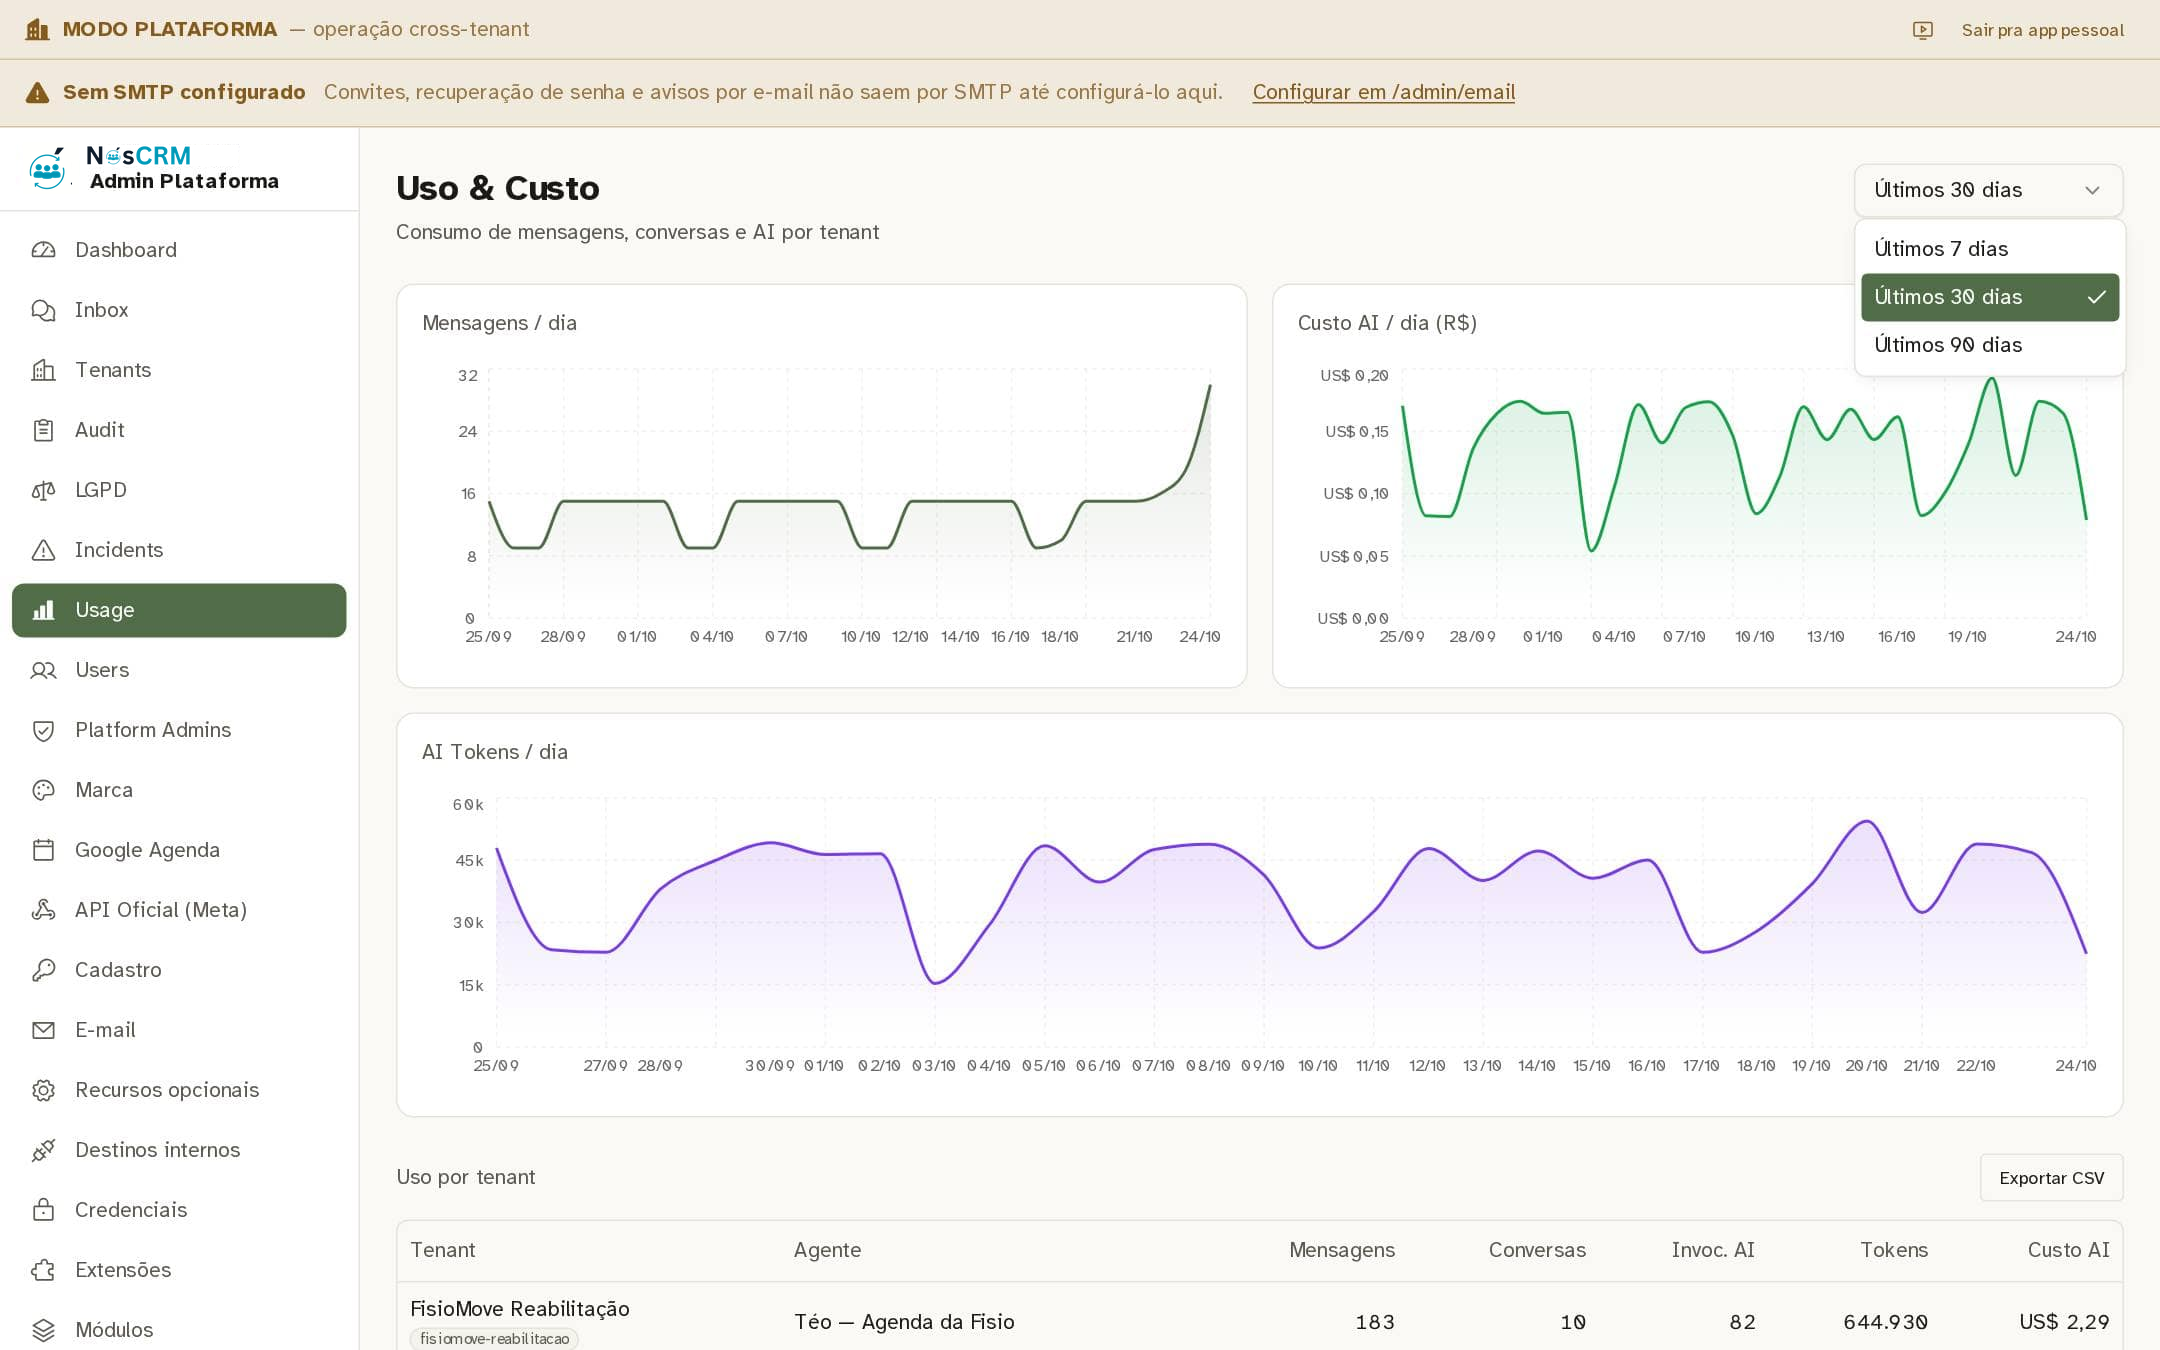Image resolution: width=2160 pixels, height=1350 pixels.
Task: Click the Tenants building icon
Action: pyautogui.click(x=43, y=370)
